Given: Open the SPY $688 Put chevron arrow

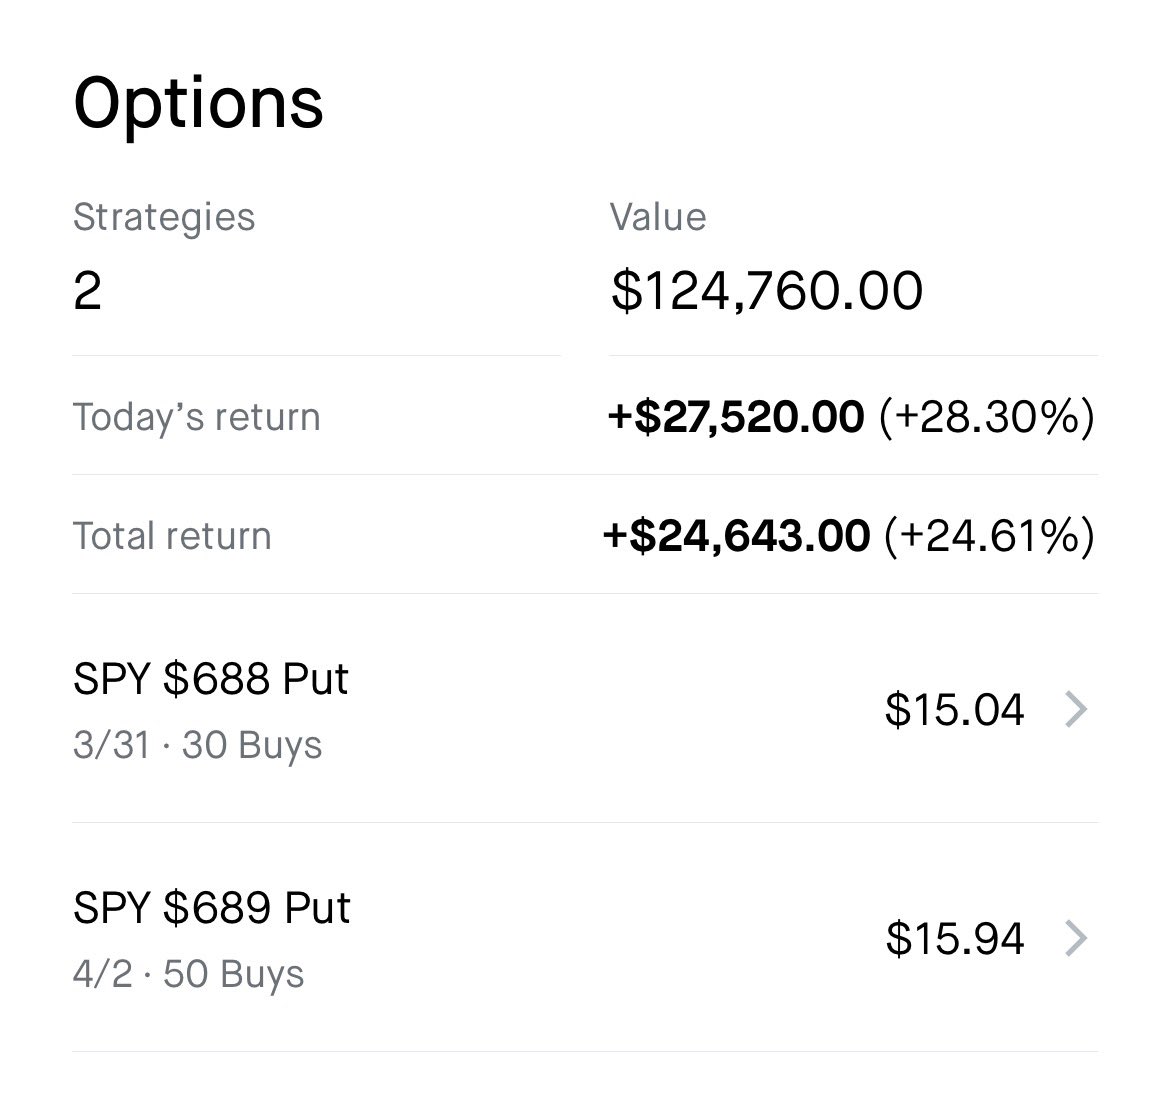Looking at the screenshot, I should pyautogui.click(x=1075, y=710).
